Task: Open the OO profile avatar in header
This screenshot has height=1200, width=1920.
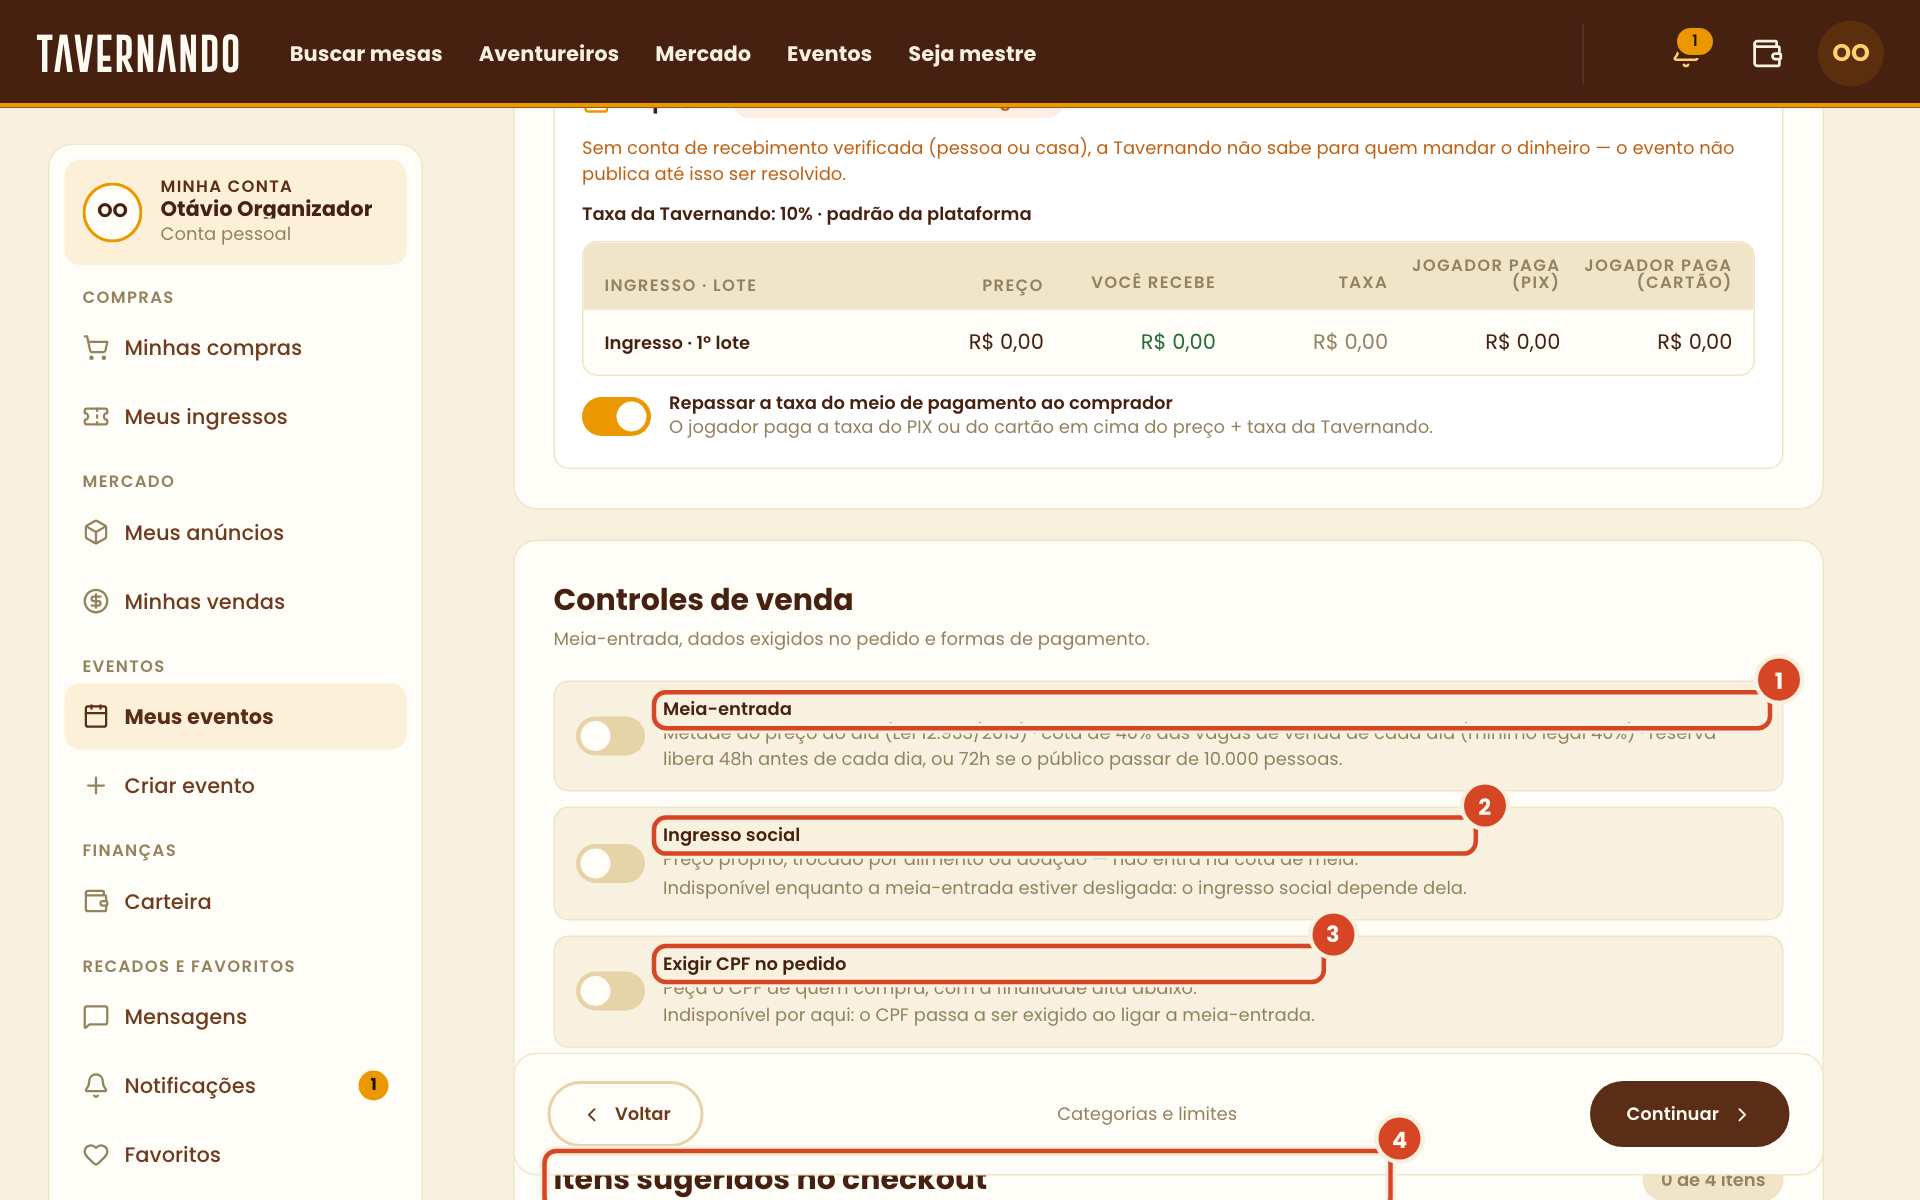Action: [x=1850, y=53]
